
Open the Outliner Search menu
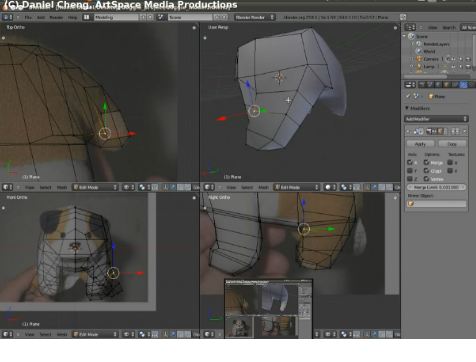tap(449, 28)
